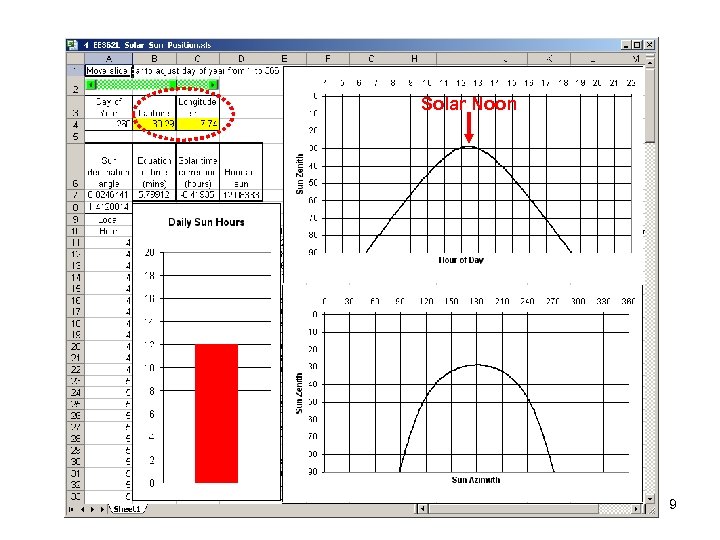Select row 5 header
720x540 pixels.
click(76, 136)
